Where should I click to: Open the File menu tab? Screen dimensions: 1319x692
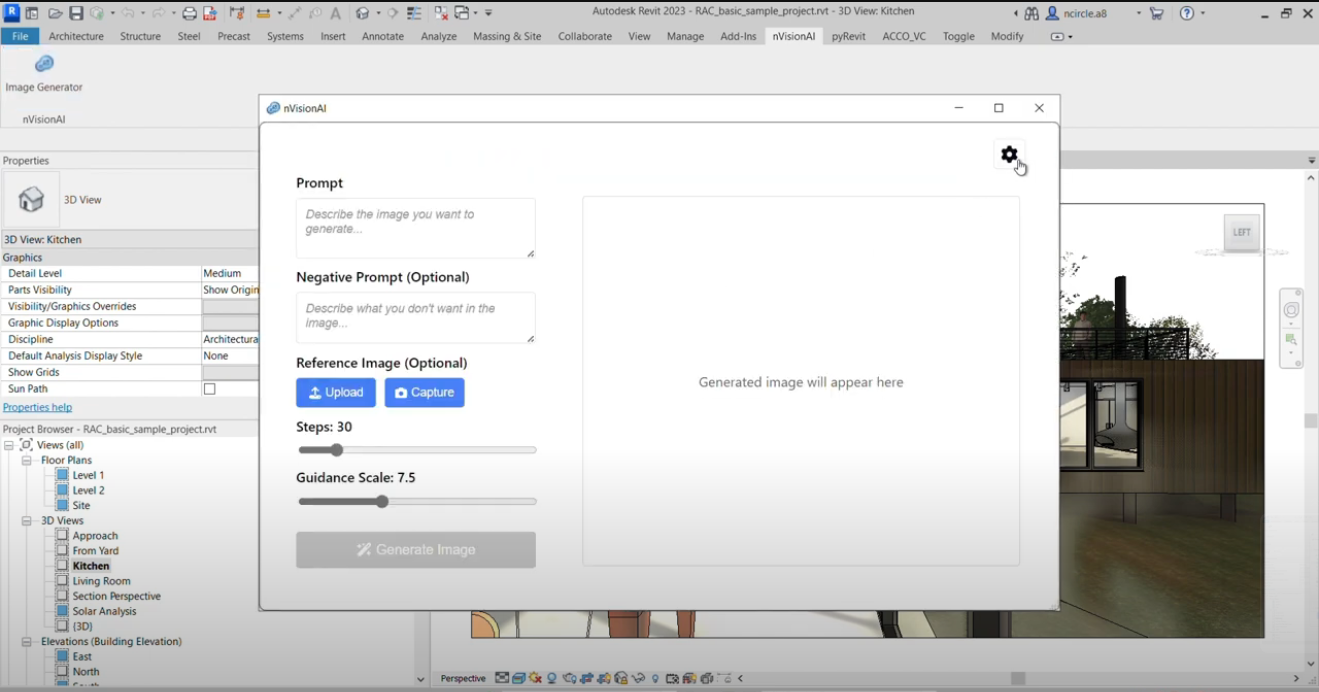coord(19,36)
